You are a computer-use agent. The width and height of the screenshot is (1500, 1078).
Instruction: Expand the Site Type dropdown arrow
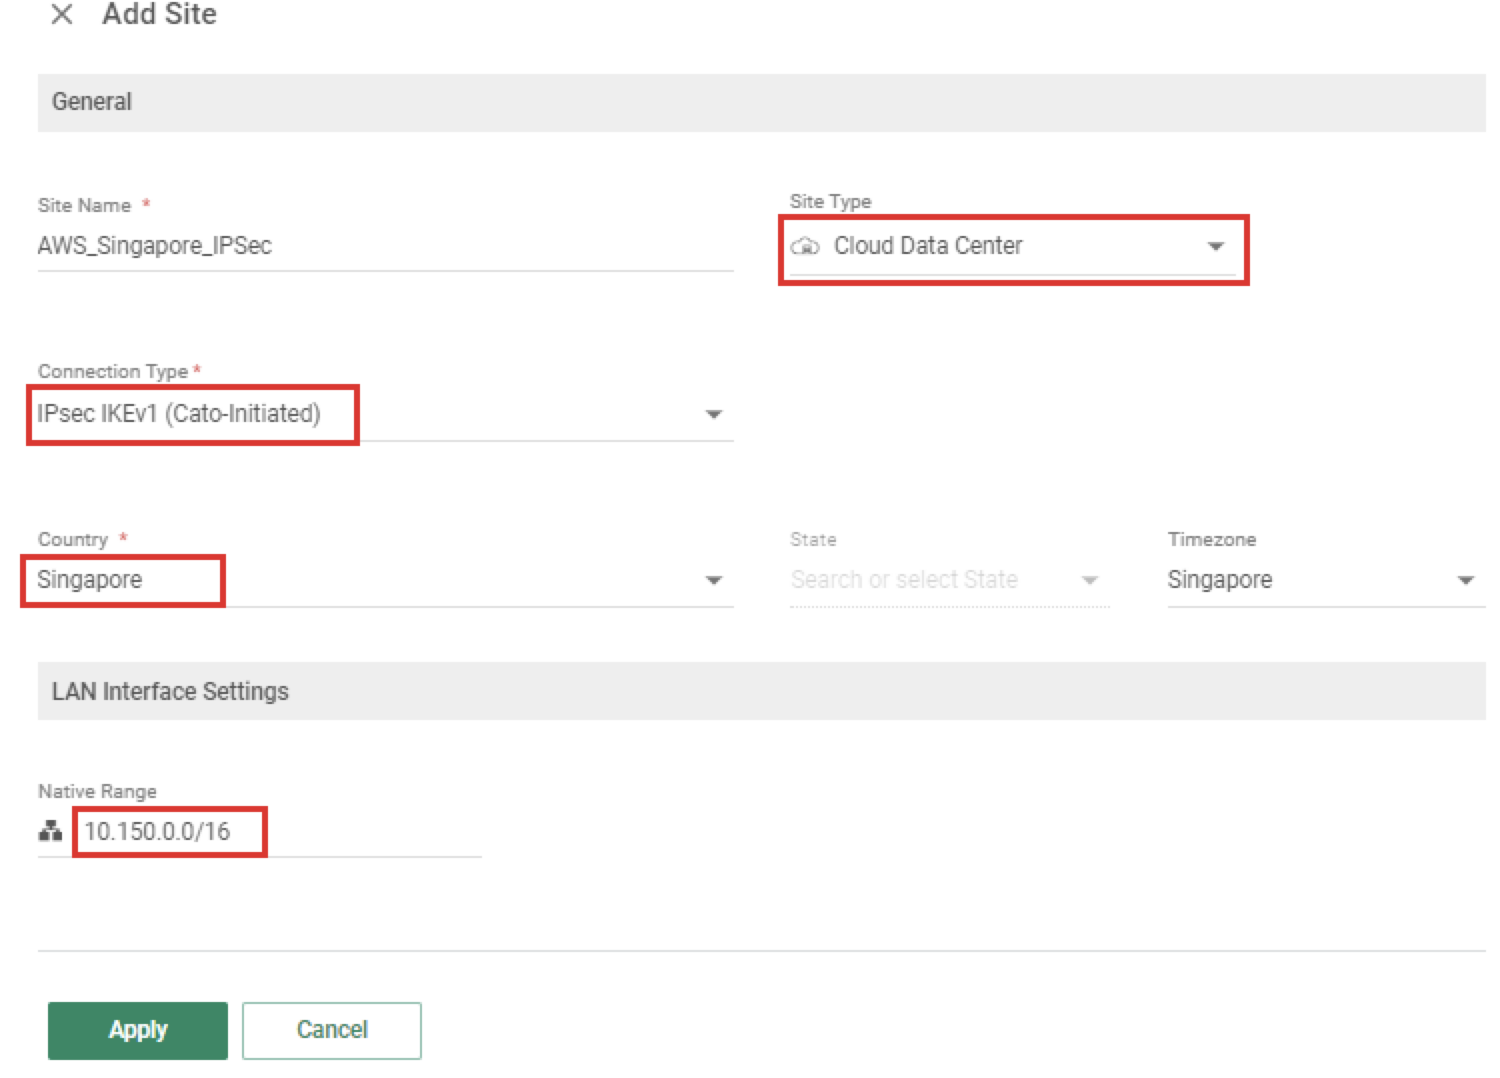click(x=1215, y=246)
